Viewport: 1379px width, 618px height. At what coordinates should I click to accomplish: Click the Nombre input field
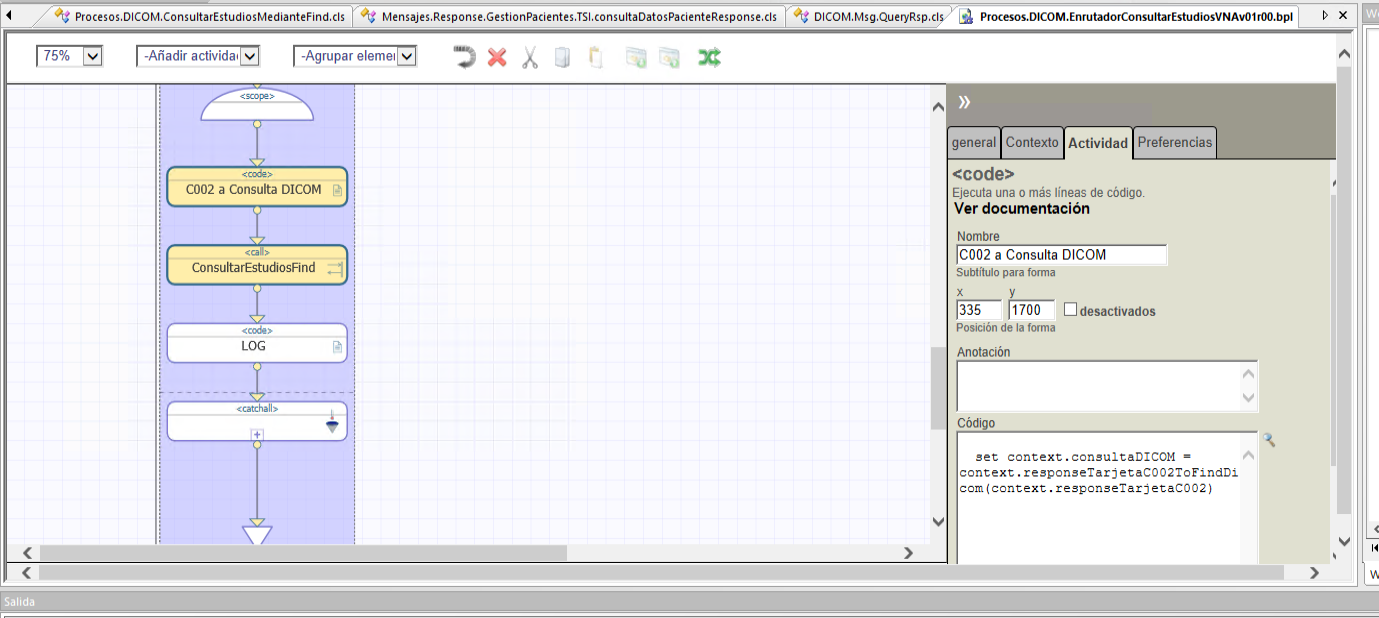click(1062, 255)
